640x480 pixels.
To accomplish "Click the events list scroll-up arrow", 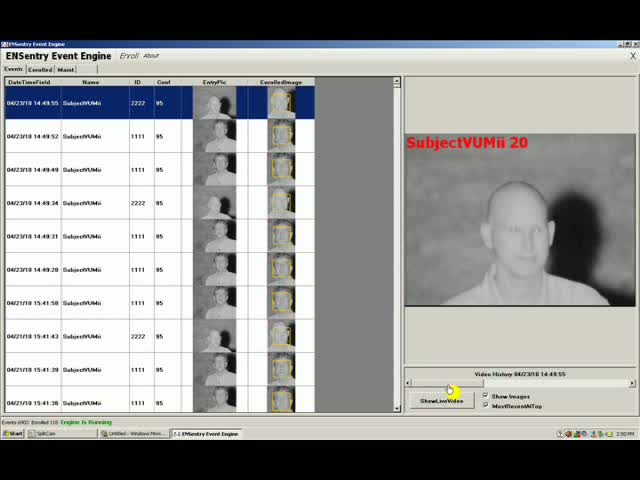I will tap(397, 81).
